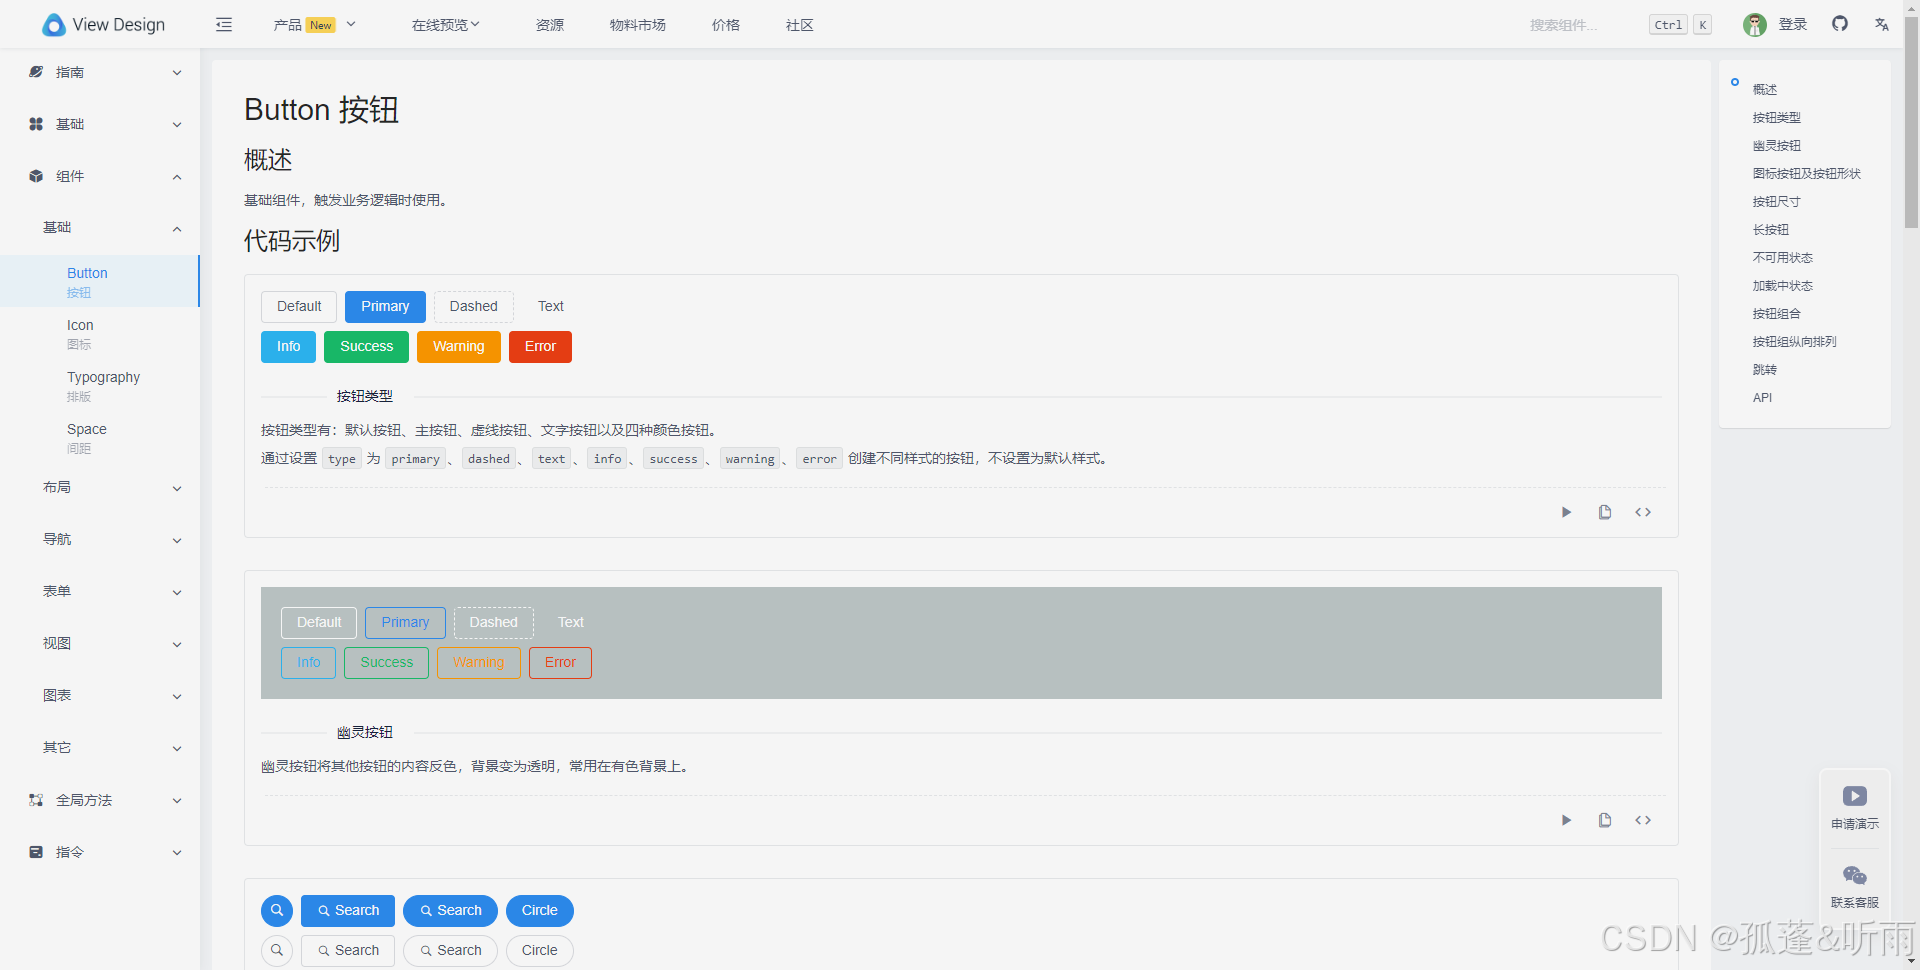
Task: Open the GitHub icon link
Action: pyautogui.click(x=1840, y=24)
